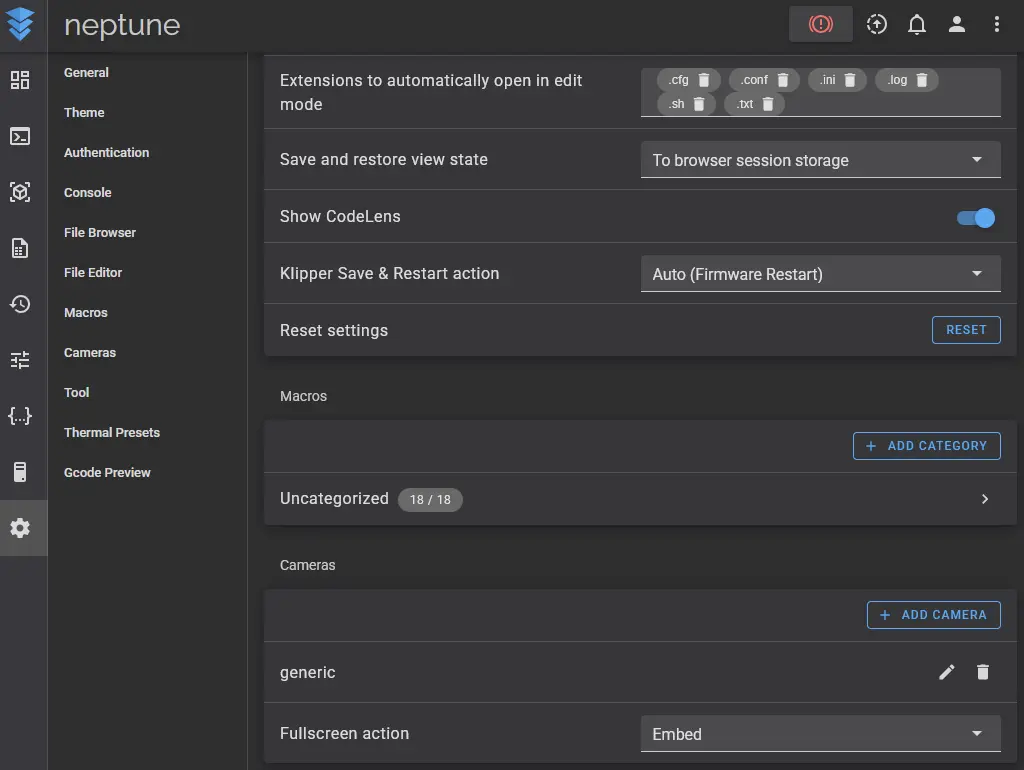Go to Thermal Presets settings section
Viewport: 1024px width, 770px height.
112,432
